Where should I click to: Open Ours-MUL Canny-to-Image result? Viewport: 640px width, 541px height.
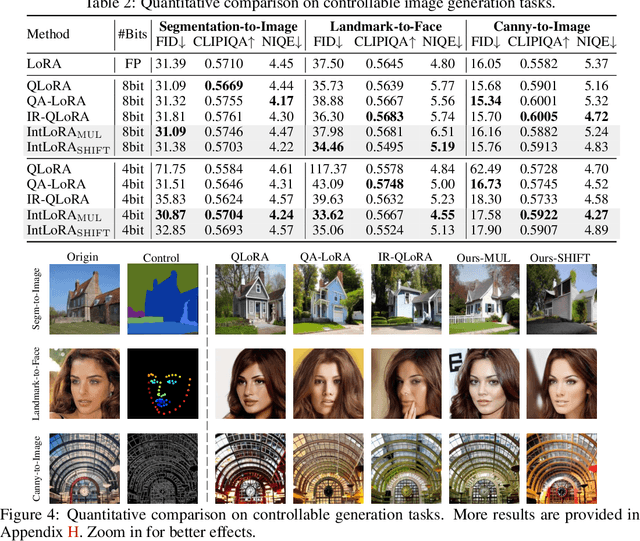tap(484, 468)
